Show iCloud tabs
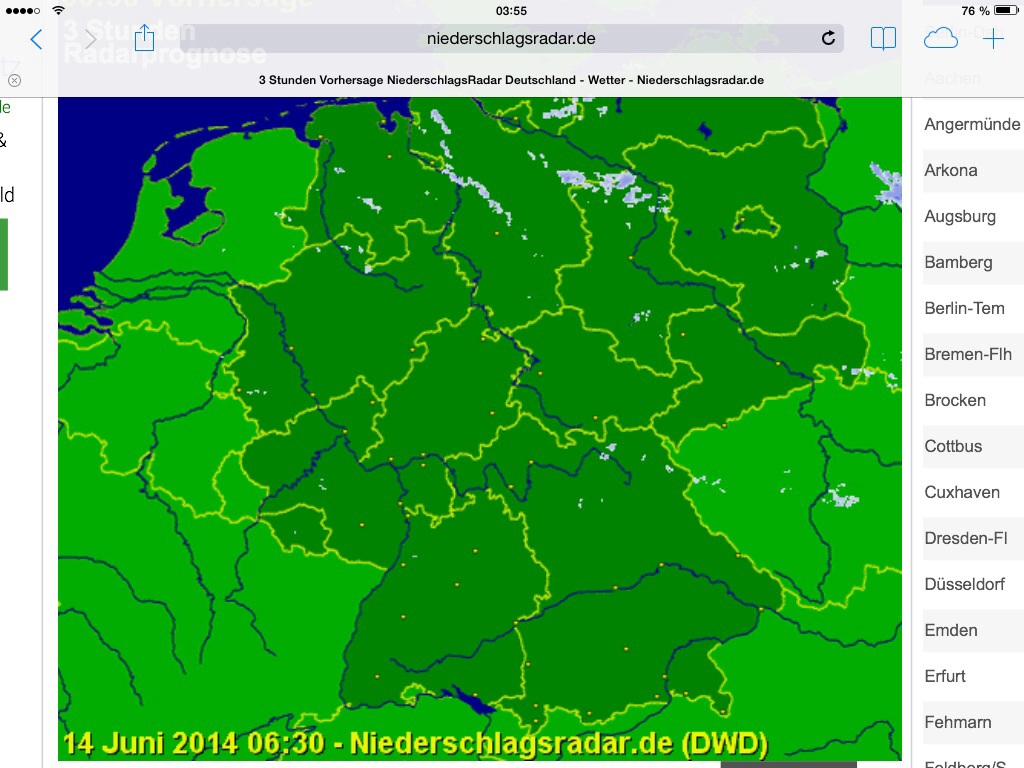 (x=940, y=39)
